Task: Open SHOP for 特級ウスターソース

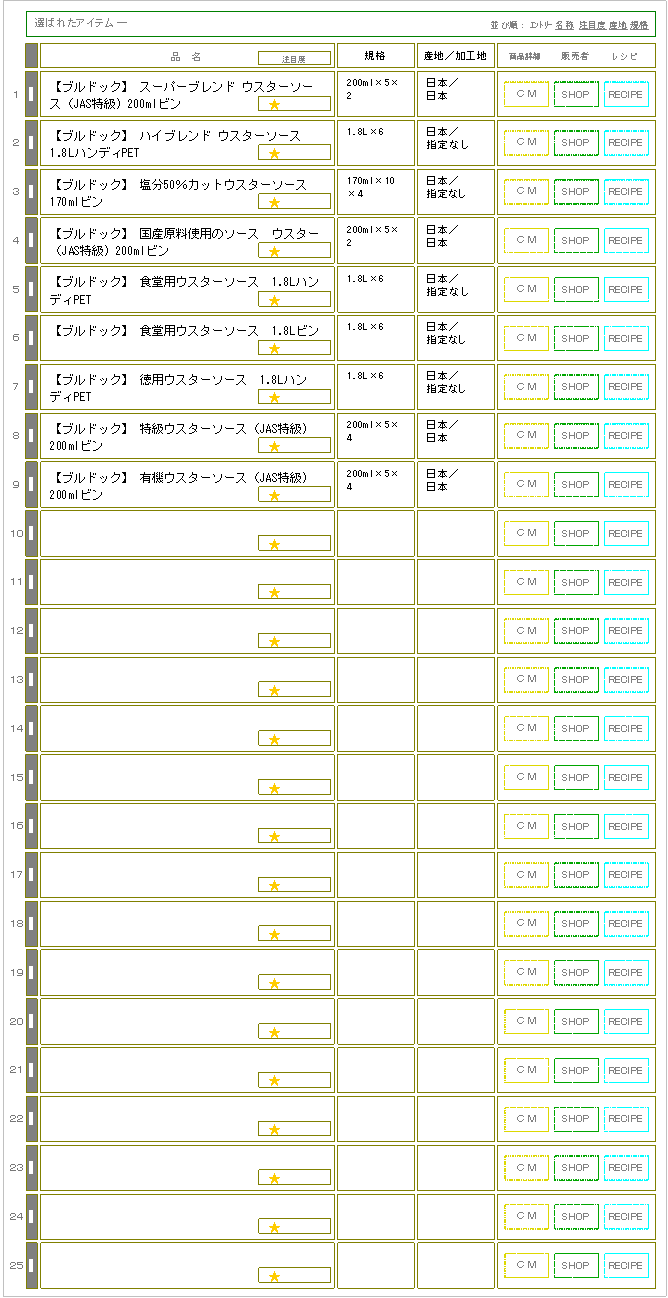Action: (576, 436)
